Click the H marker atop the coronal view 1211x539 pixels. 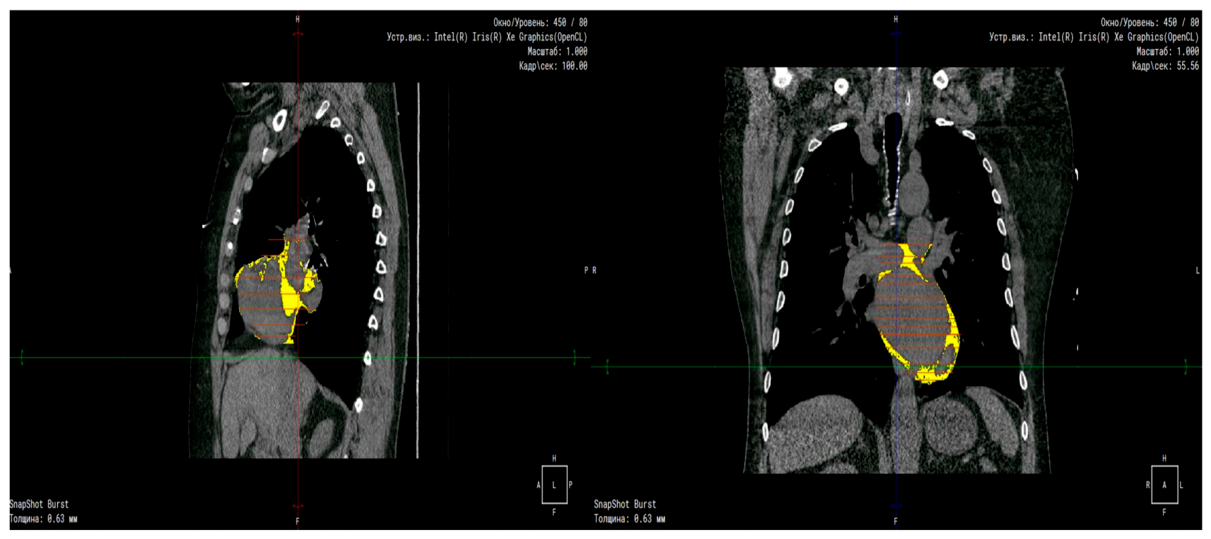(895, 19)
